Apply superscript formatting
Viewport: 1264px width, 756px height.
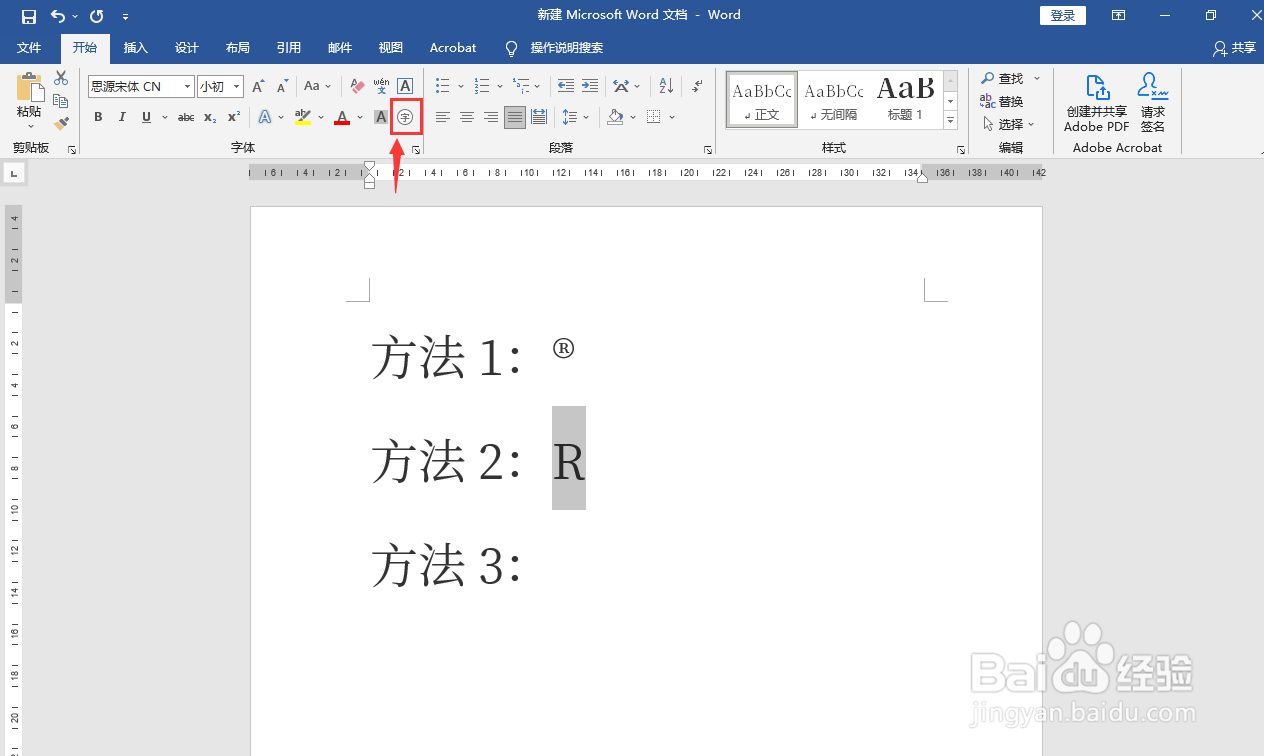click(x=232, y=117)
